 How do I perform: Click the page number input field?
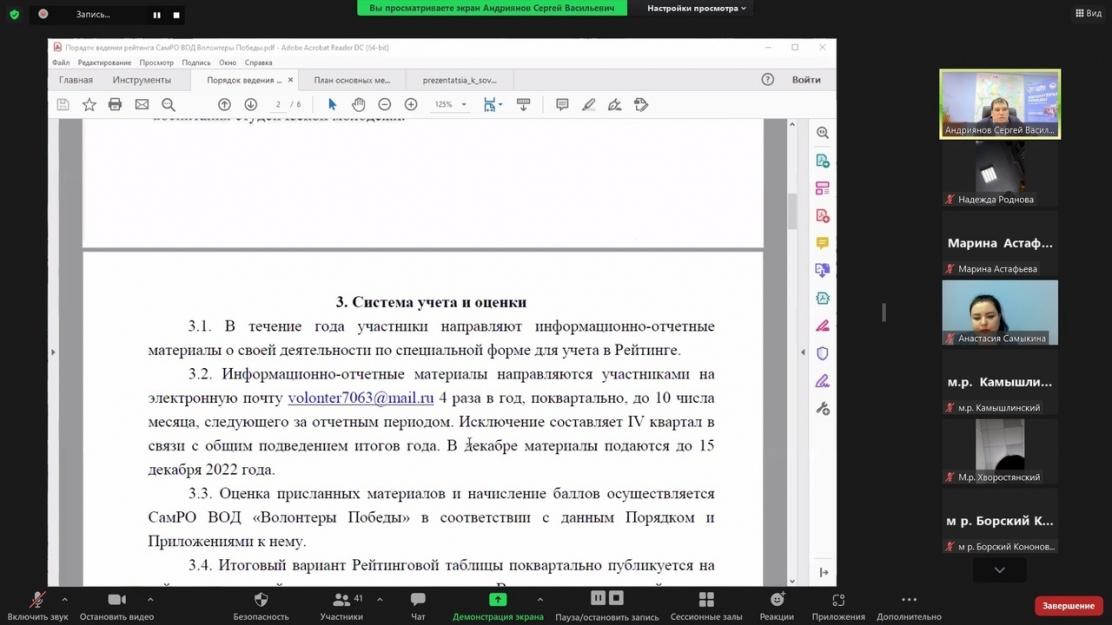pos(278,105)
